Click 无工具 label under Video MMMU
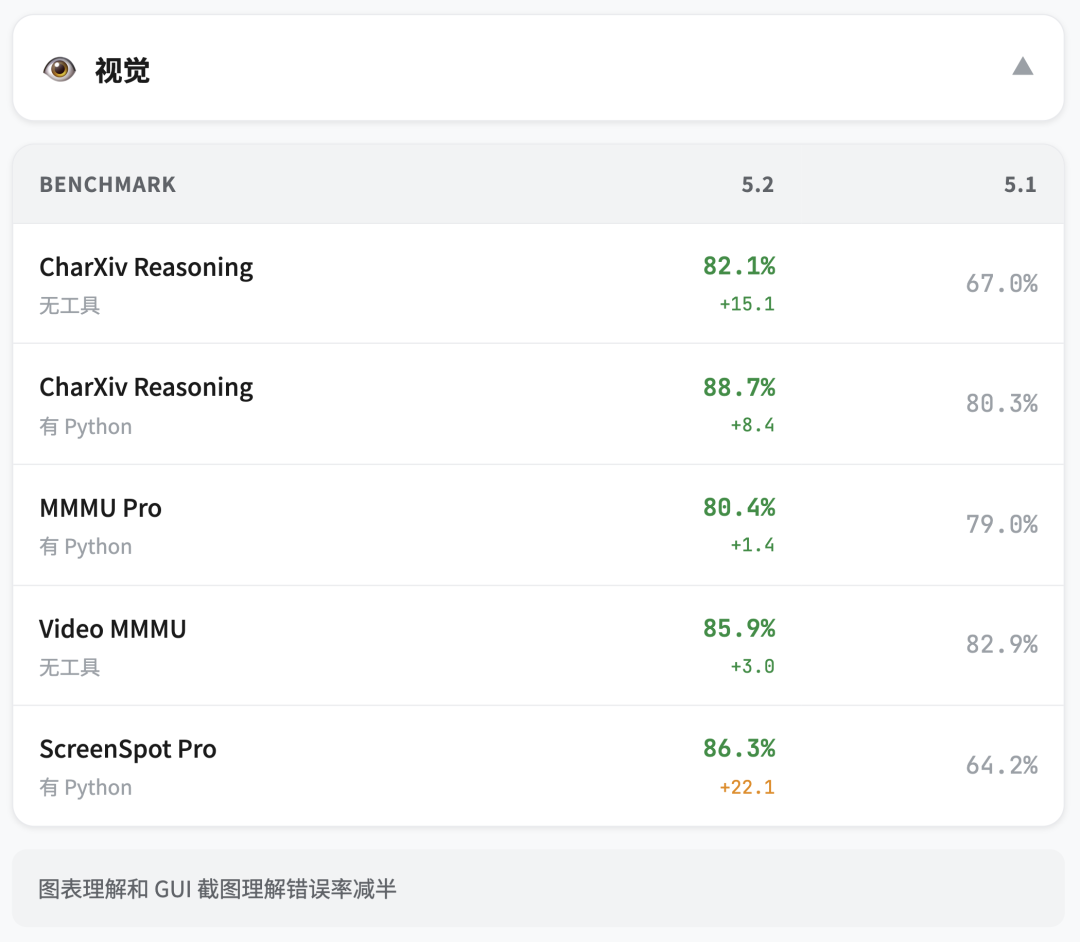1080x942 pixels. click(x=70, y=667)
